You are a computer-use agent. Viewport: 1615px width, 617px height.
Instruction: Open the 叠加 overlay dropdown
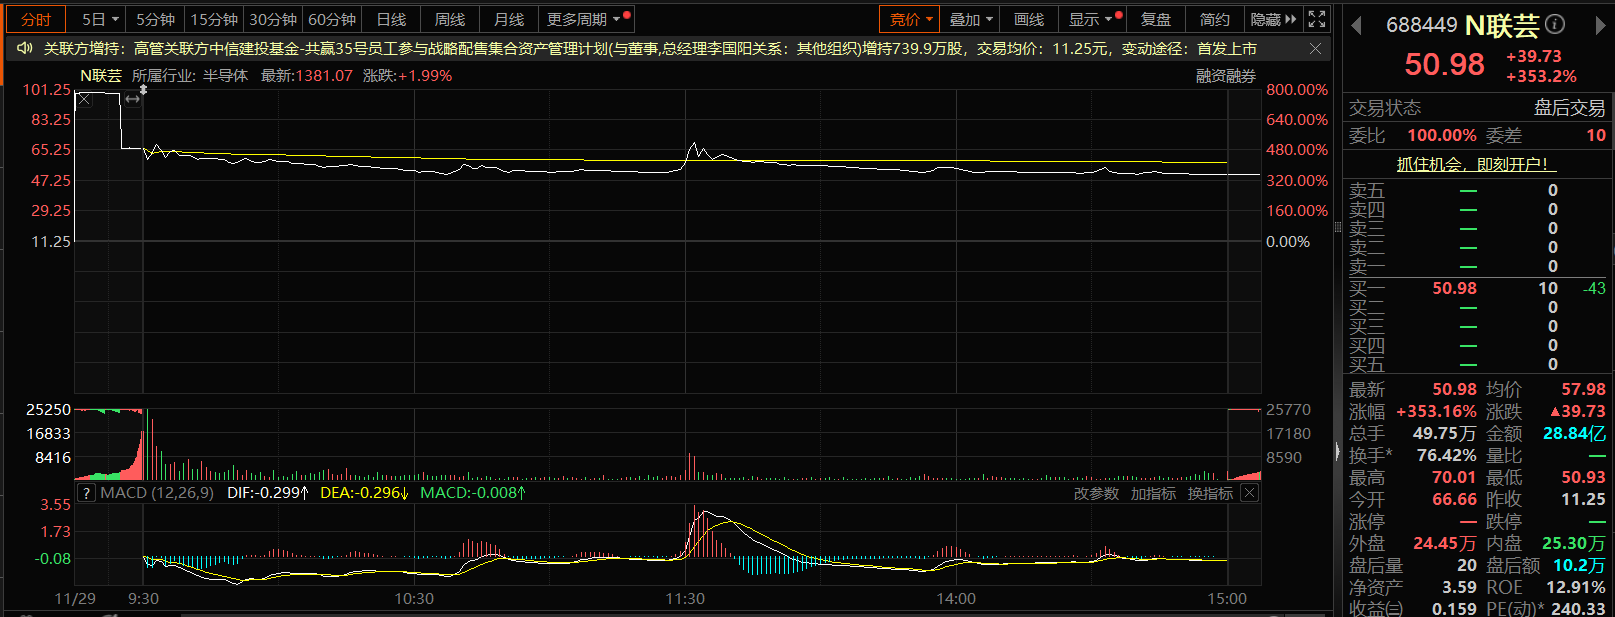[x=970, y=19]
